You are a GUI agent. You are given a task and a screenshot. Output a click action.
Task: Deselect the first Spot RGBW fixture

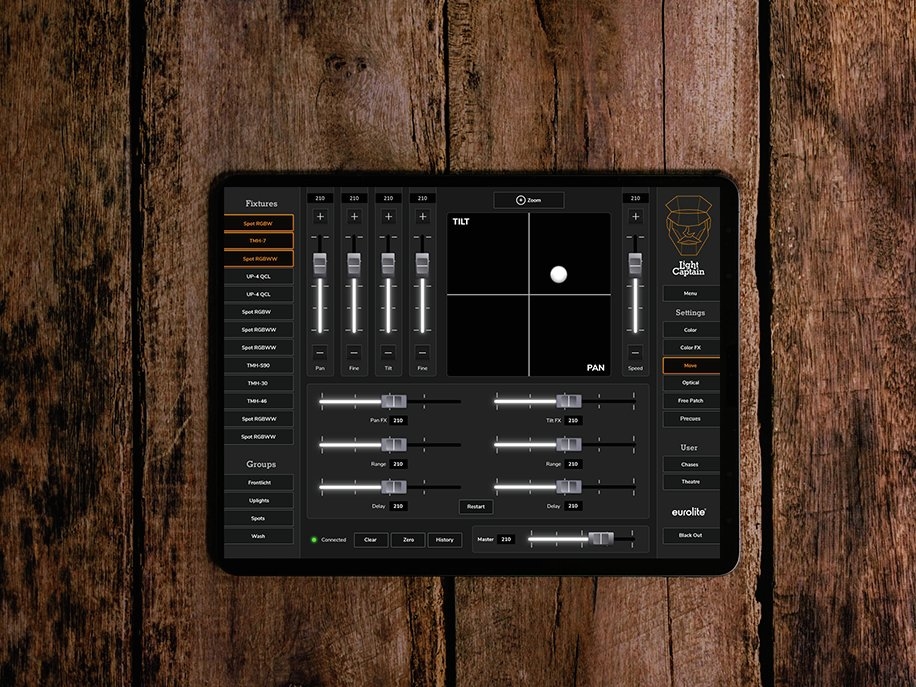258,223
